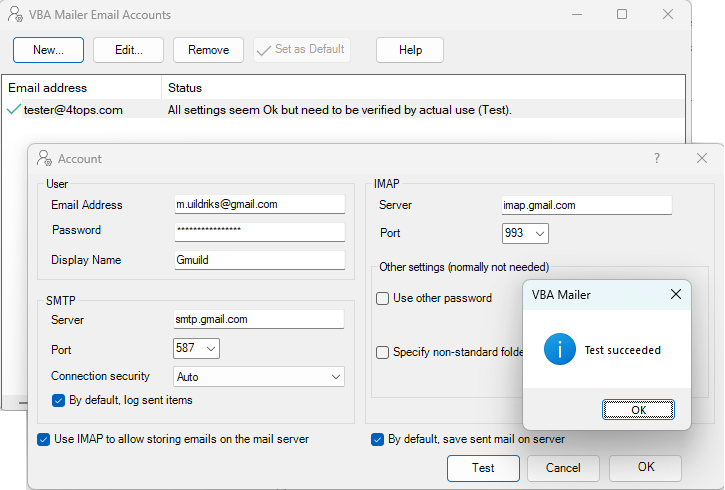Click the IMAP Server field imap.gmail.com
This screenshot has height=490, width=725.
pyautogui.click(x=587, y=205)
